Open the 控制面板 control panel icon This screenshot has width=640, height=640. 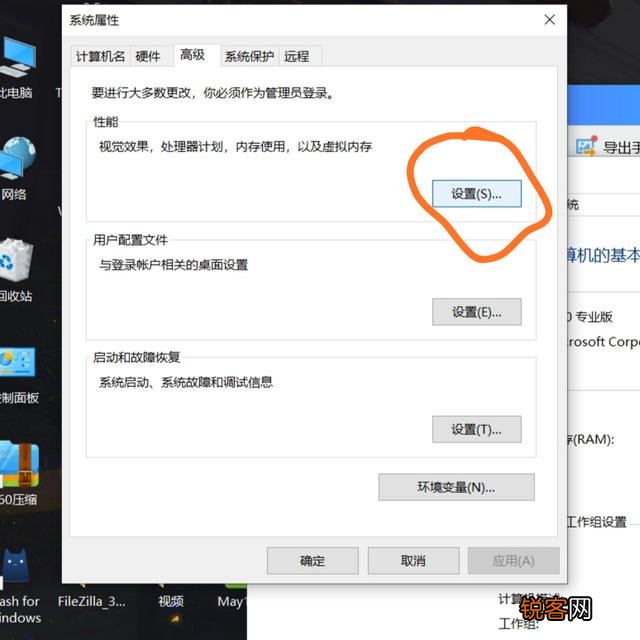[17, 362]
